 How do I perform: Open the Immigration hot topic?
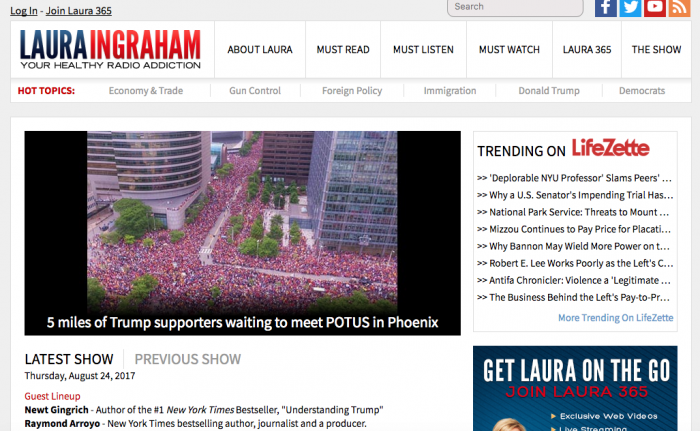click(x=450, y=91)
